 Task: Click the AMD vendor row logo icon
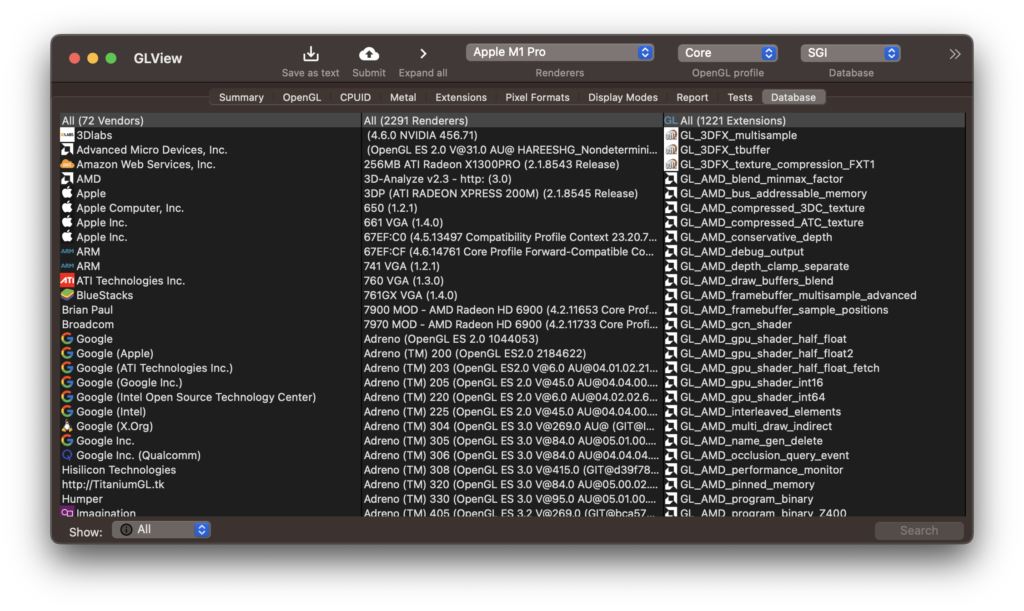pos(67,179)
